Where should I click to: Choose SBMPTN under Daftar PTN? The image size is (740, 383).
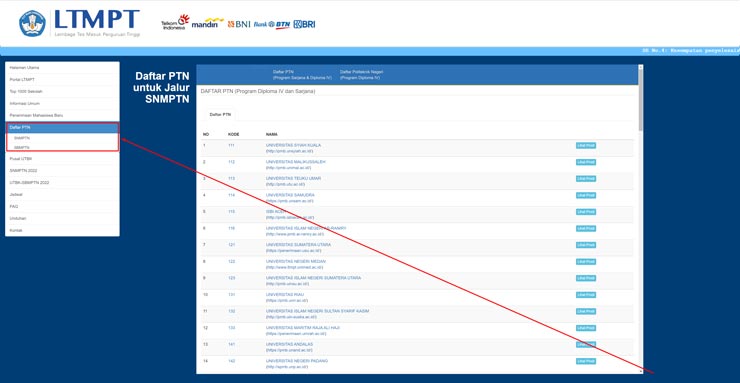coord(22,147)
